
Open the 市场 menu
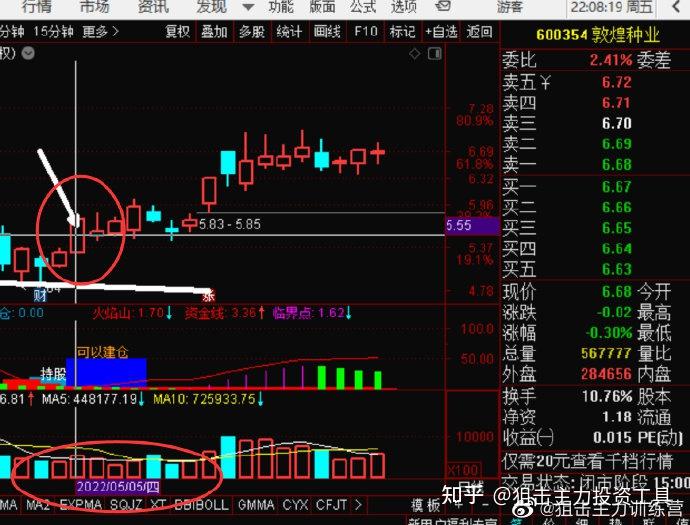pos(94,6)
